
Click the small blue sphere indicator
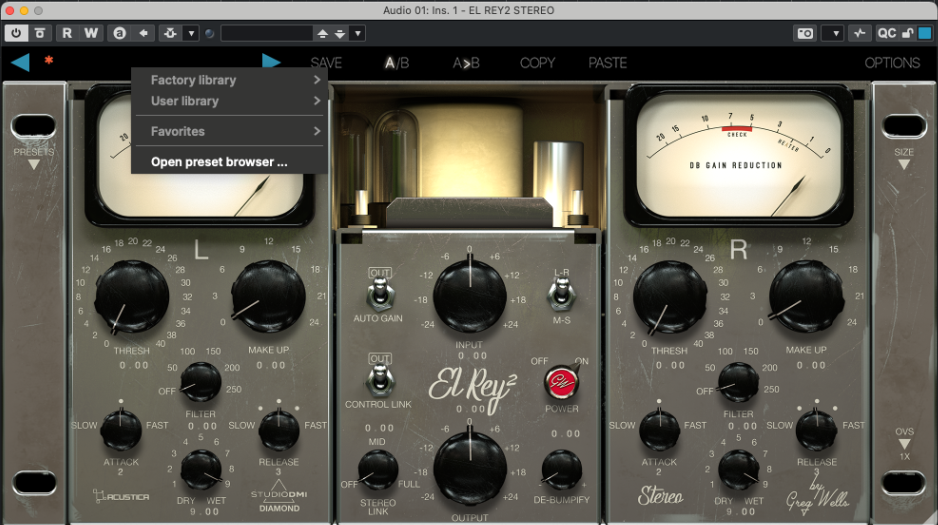coord(209,33)
